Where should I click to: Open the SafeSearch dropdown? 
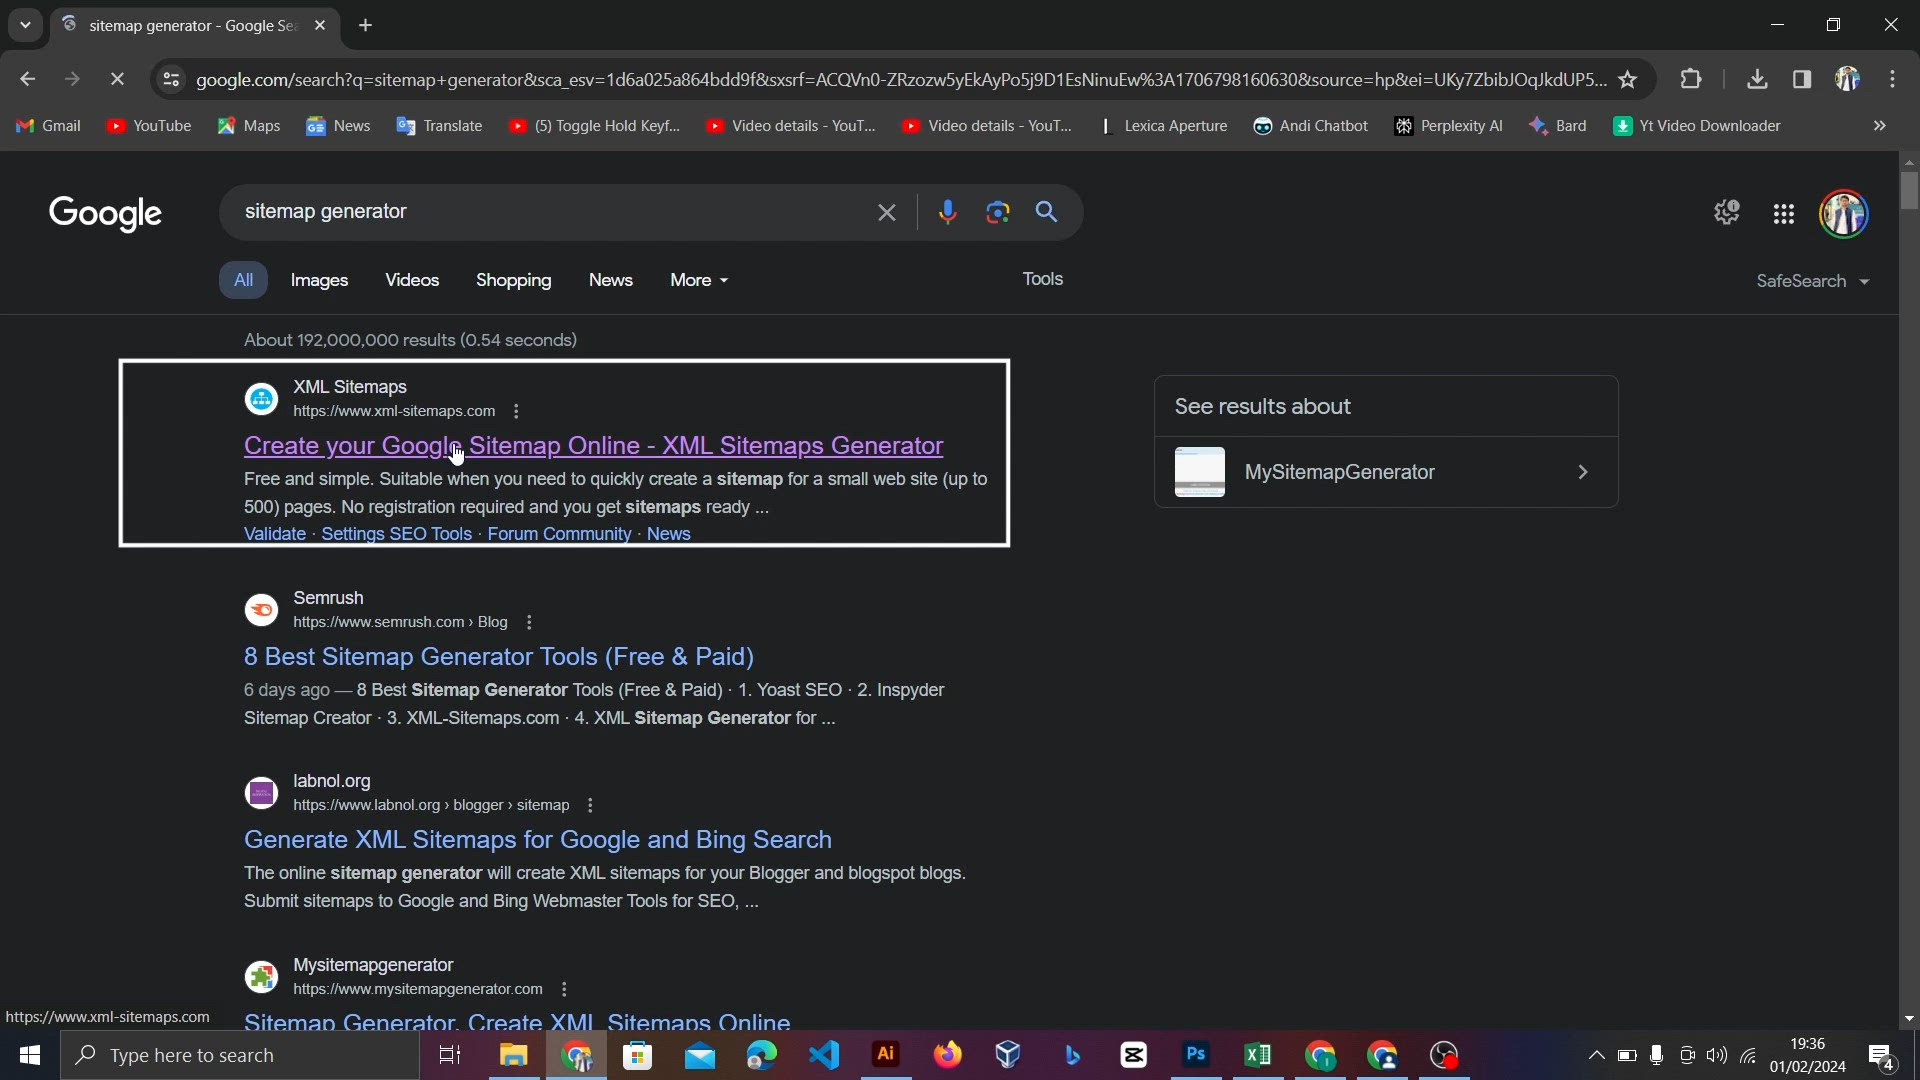(1813, 281)
